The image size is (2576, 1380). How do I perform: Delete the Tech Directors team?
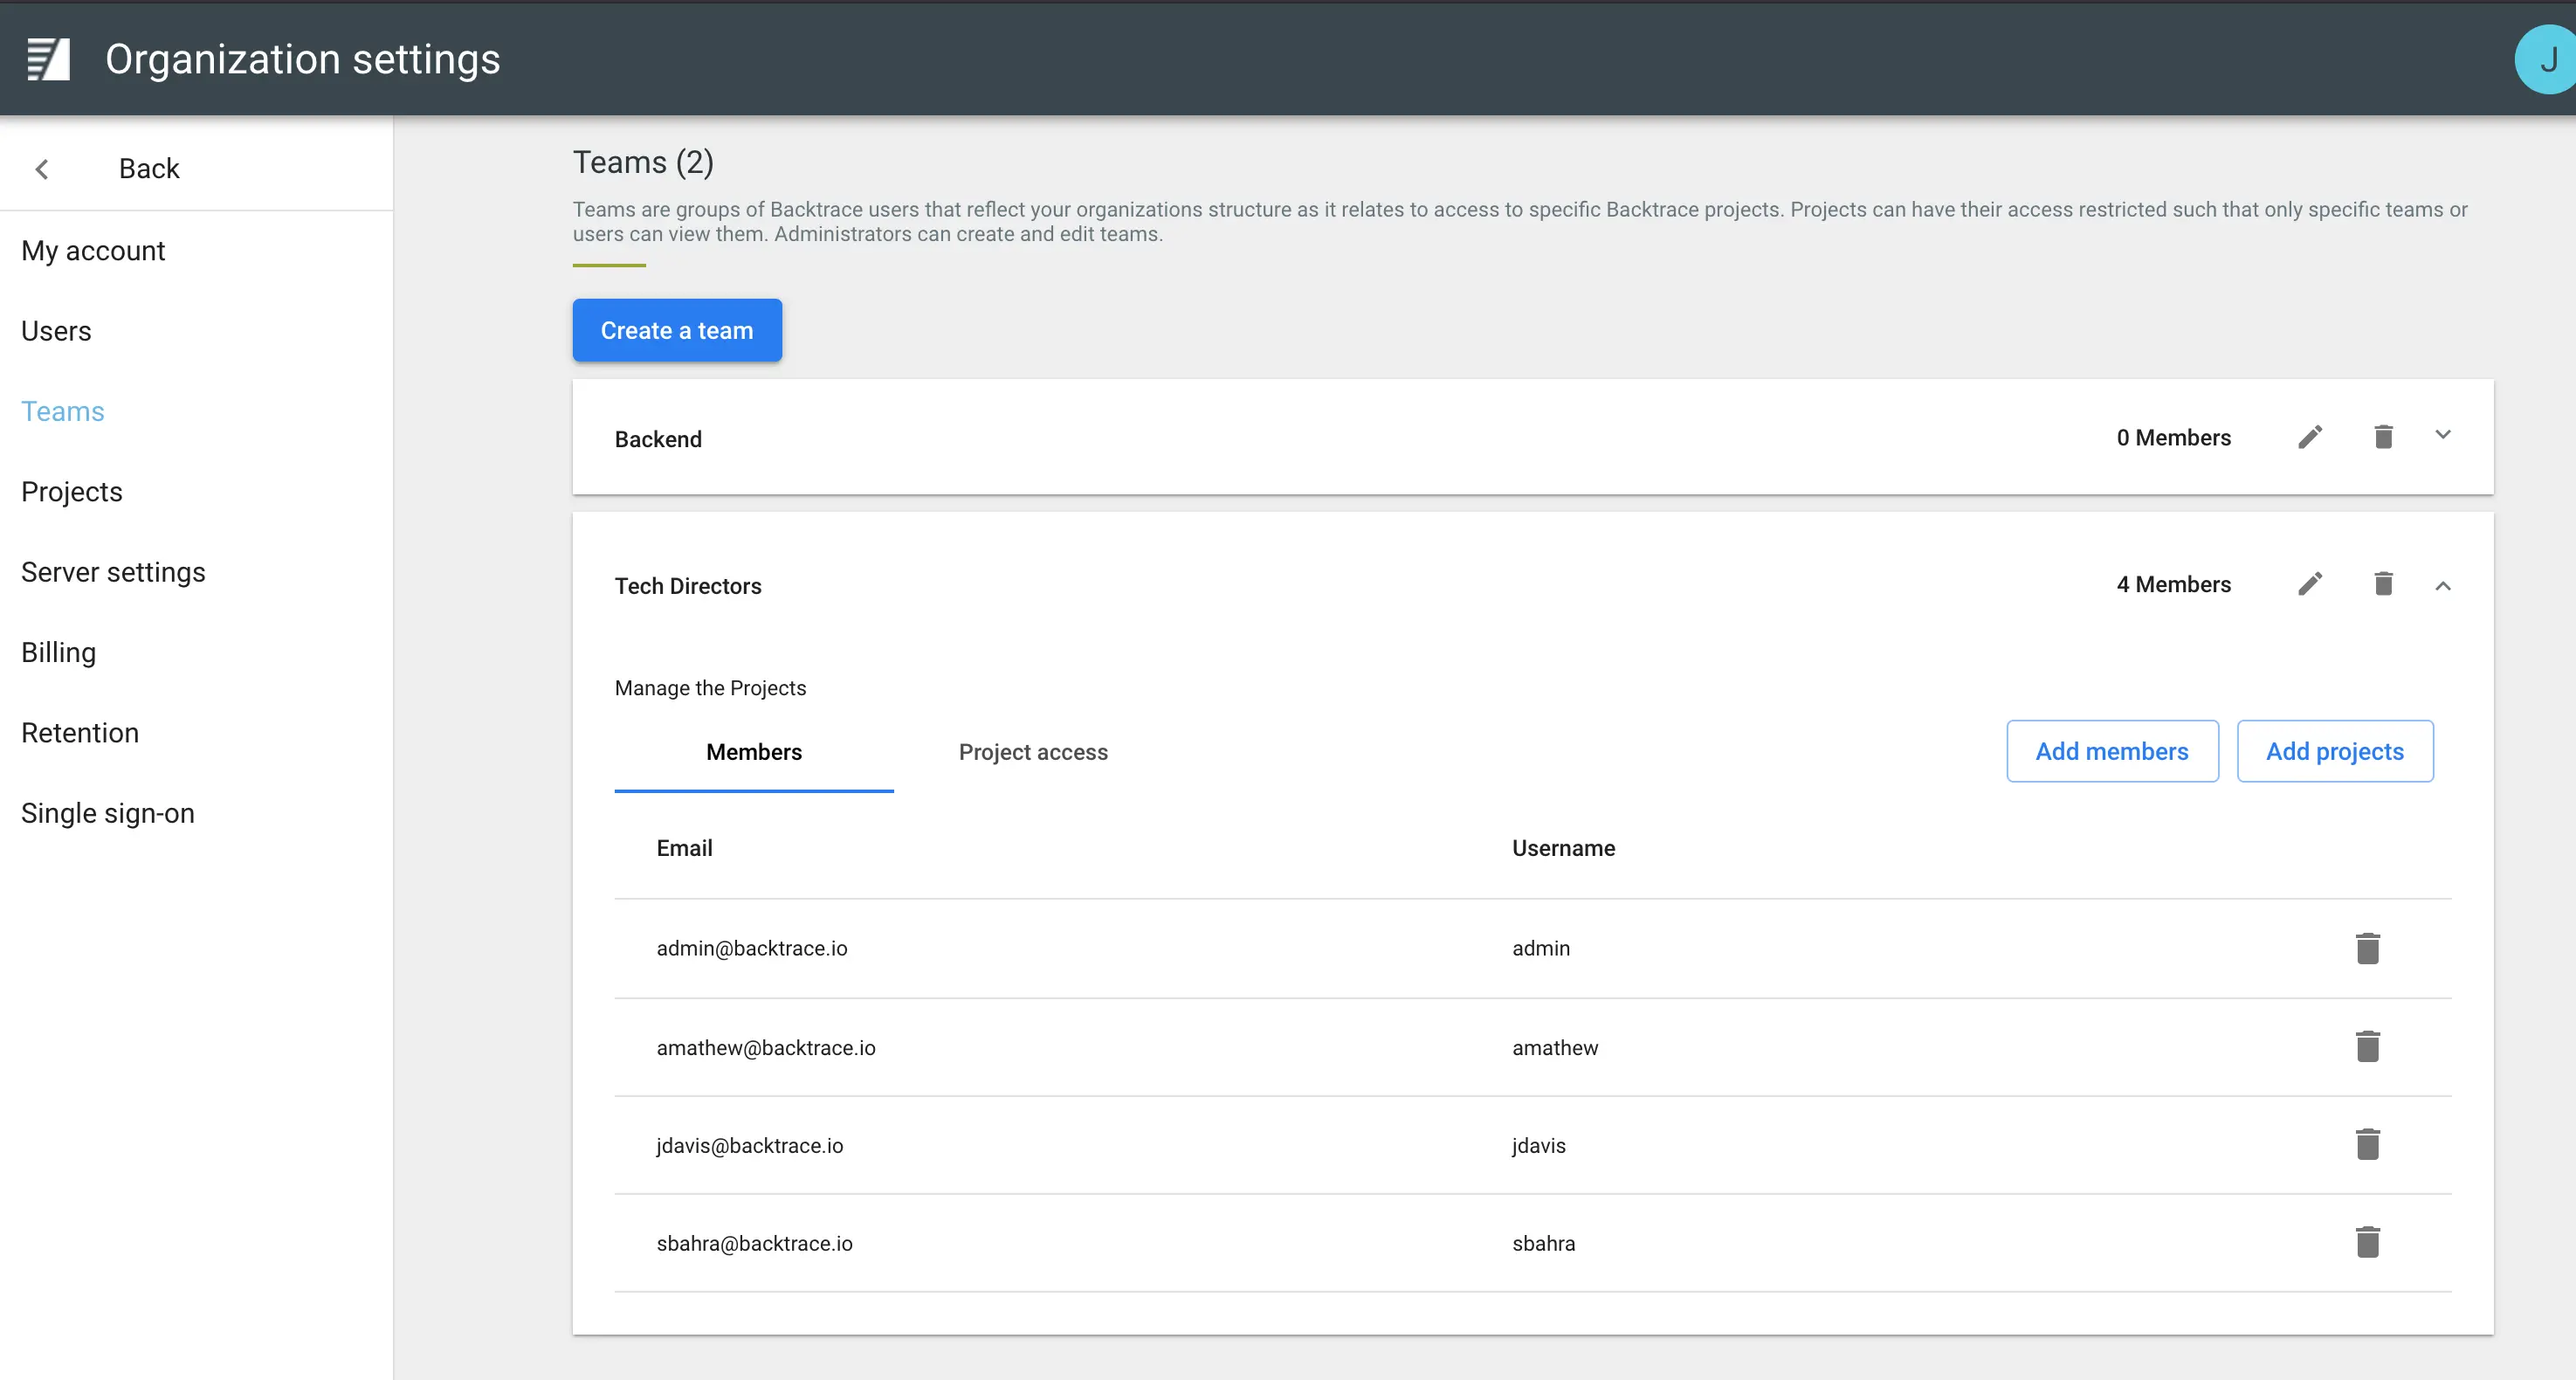coord(2383,584)
